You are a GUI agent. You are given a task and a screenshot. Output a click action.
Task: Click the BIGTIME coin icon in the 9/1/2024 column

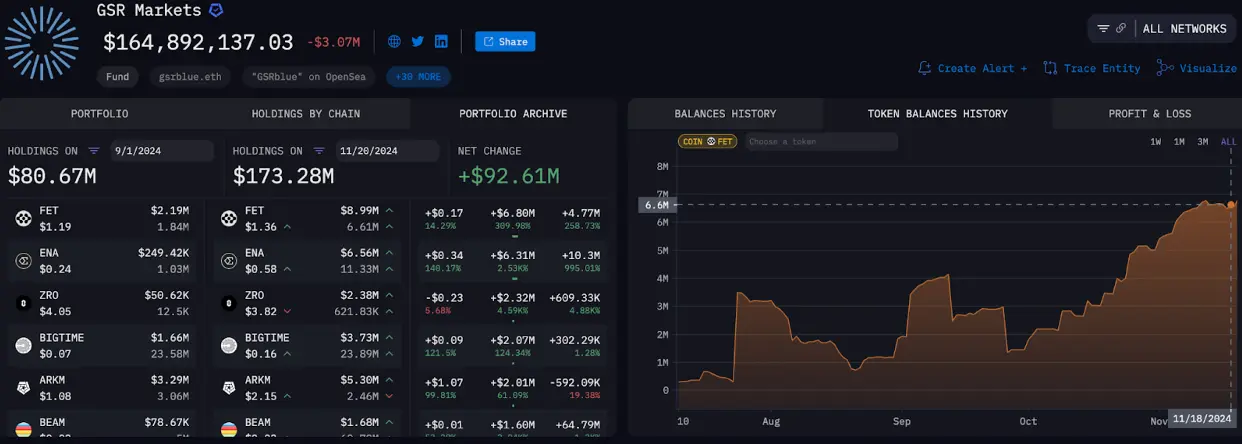(x=24, y=345)
